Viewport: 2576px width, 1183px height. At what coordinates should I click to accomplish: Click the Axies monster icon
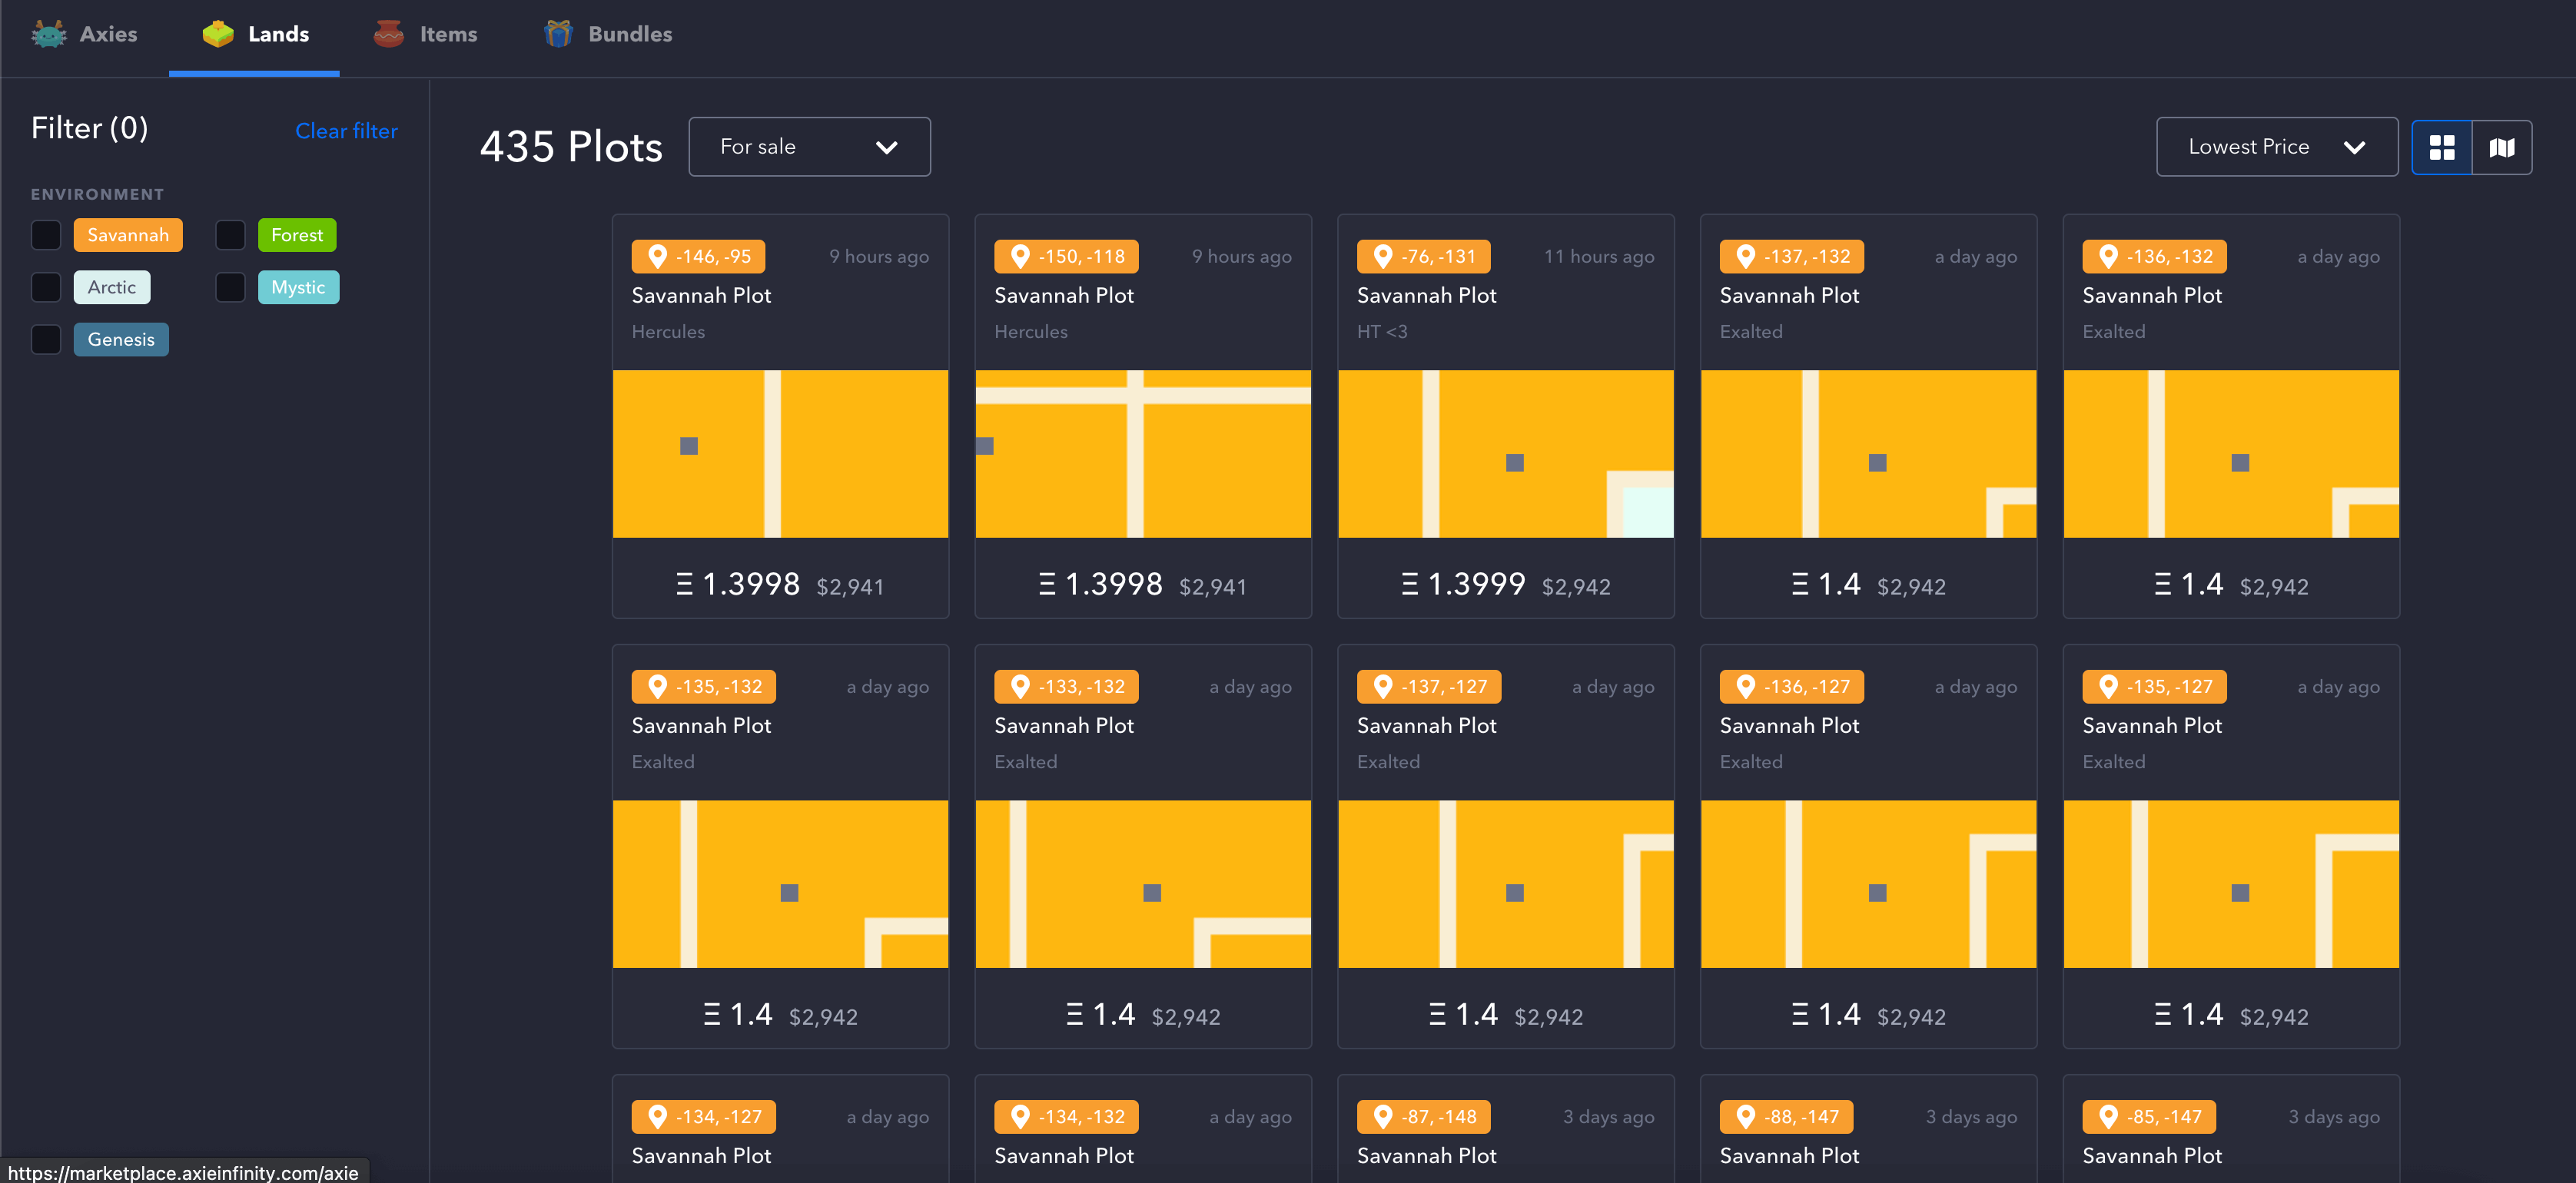(48, 34)
